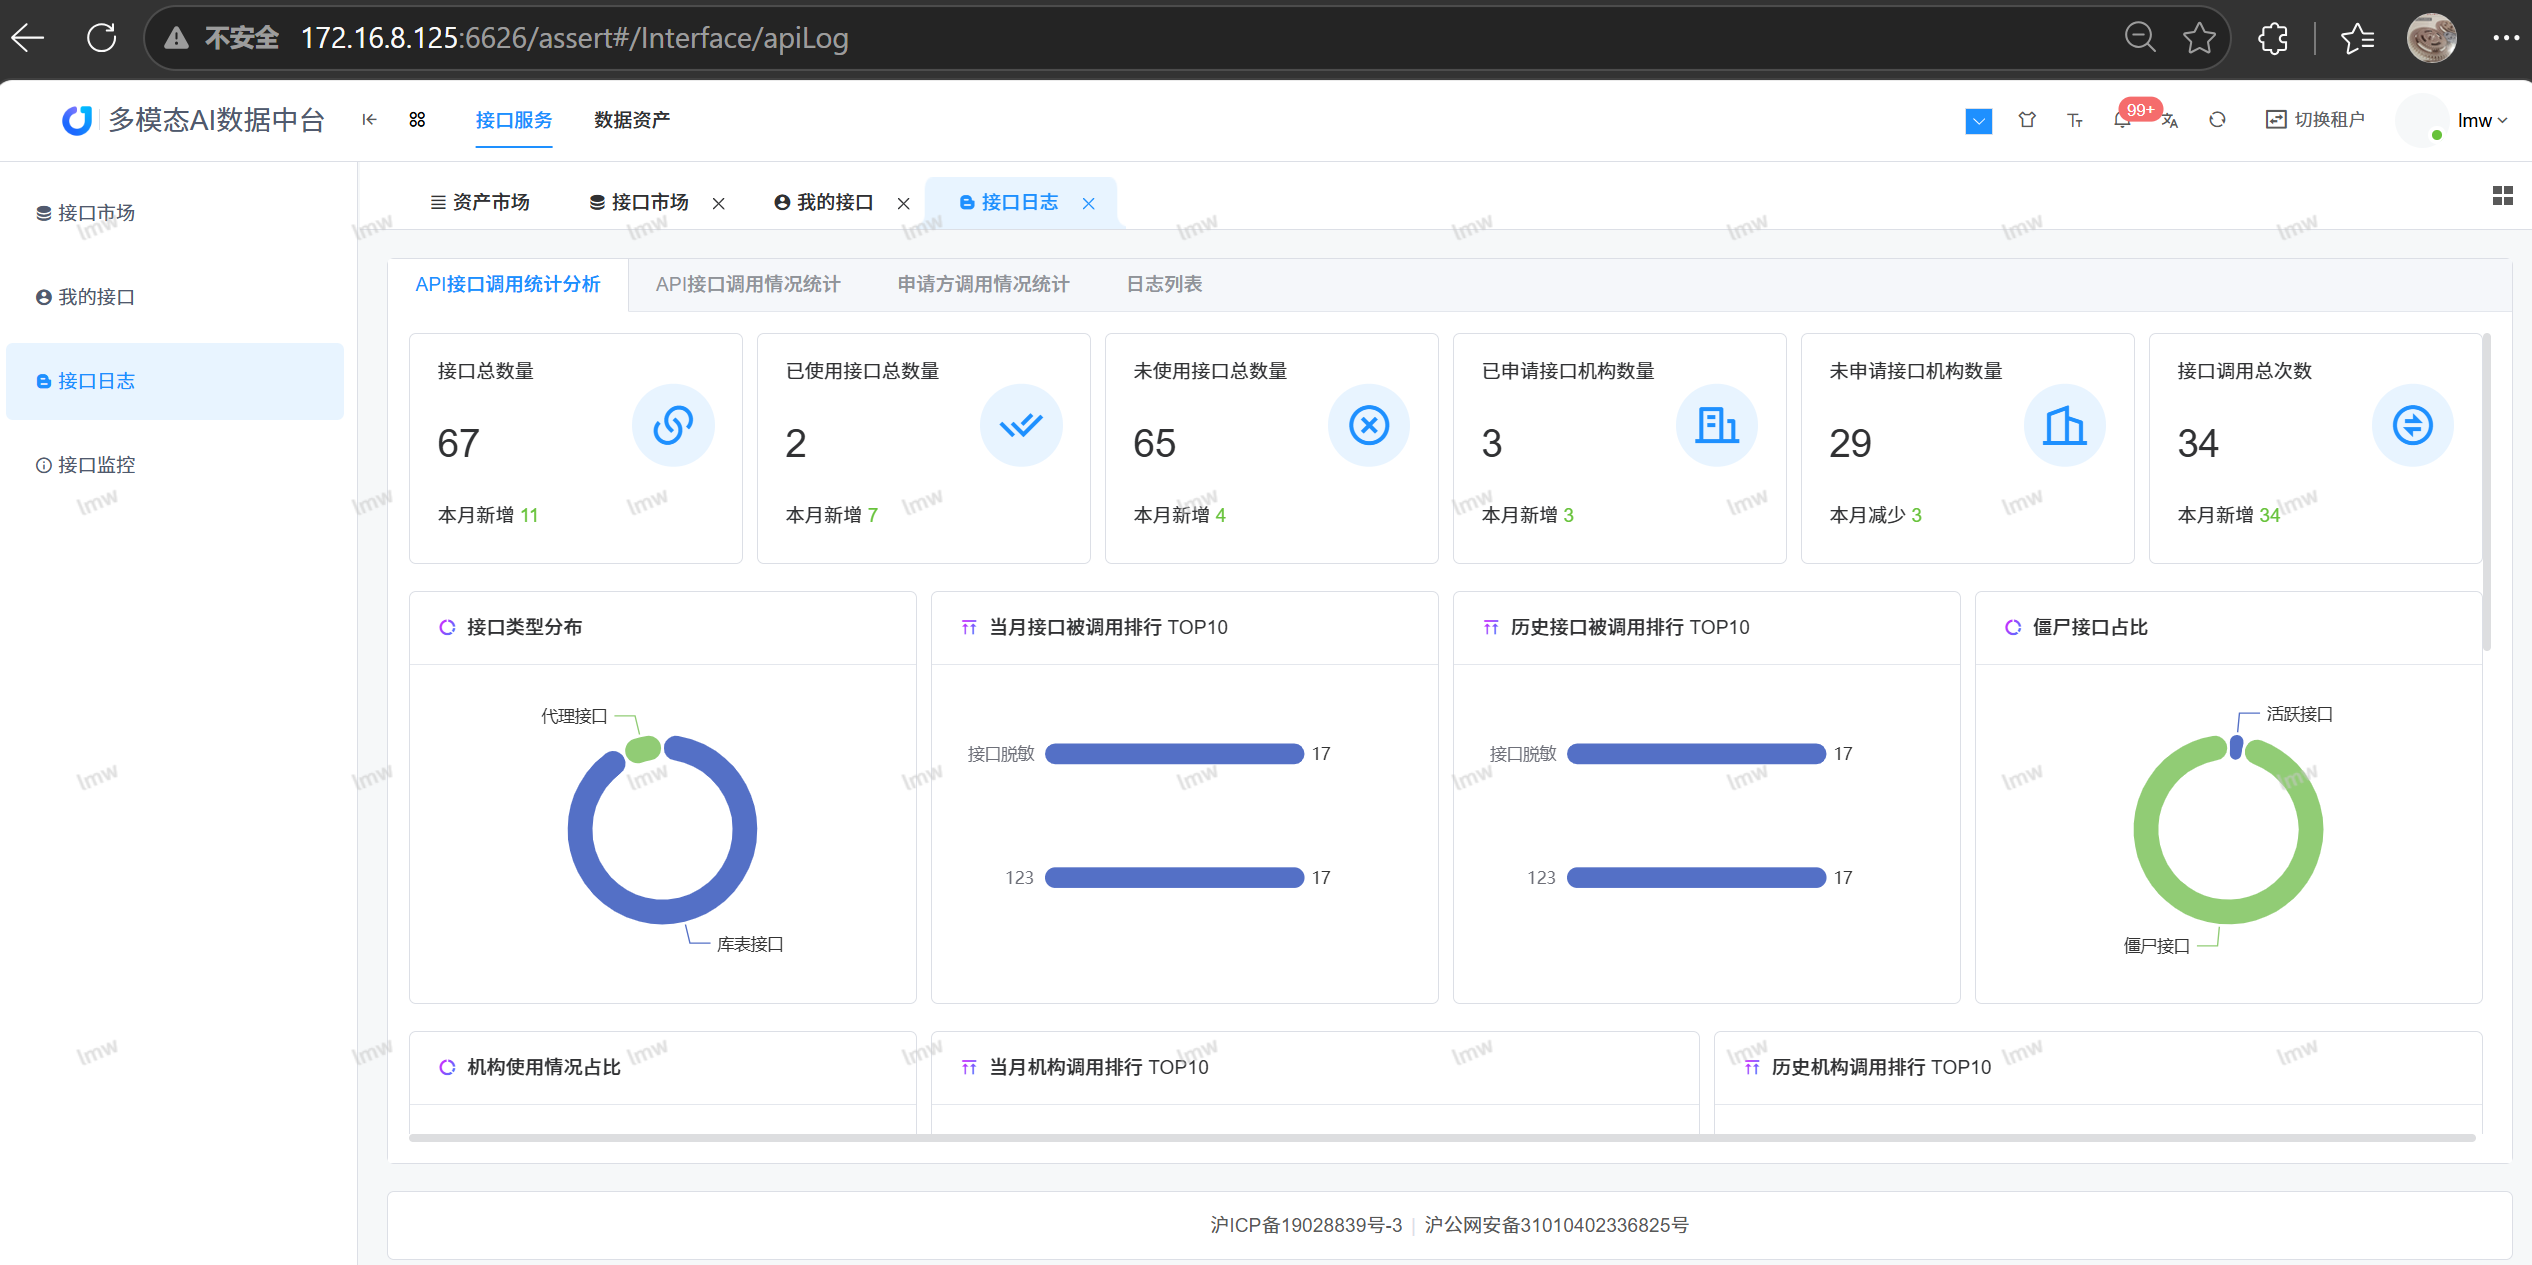Image resolution: width=2532 pixels, height=1265 pixels.
Task: Switch to the 资产市场 page tab
Action: 480,203
